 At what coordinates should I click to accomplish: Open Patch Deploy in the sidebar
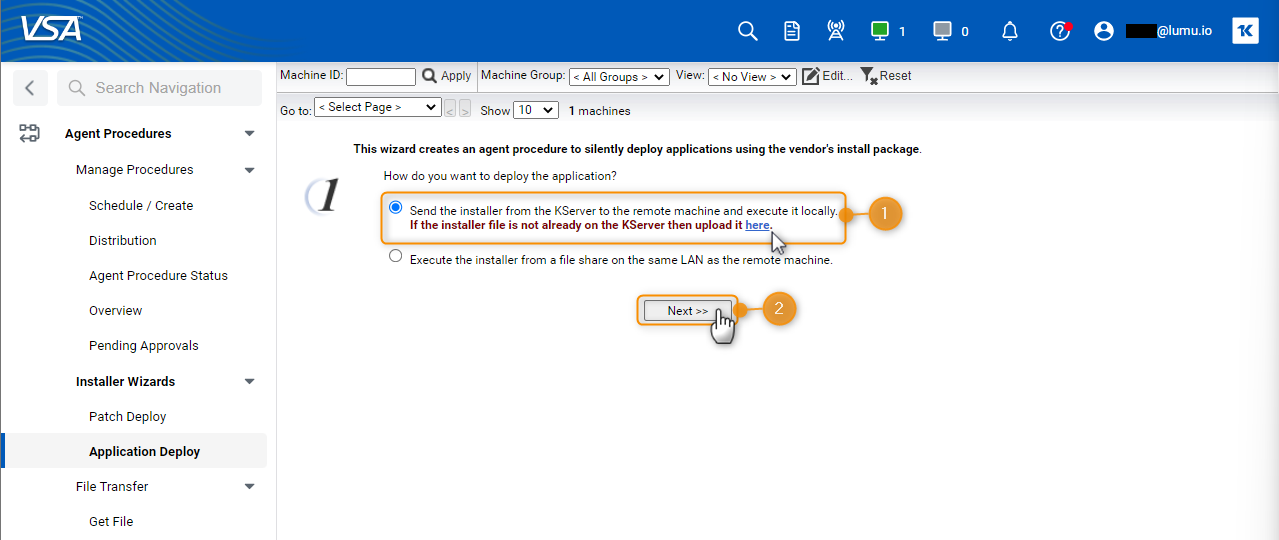[127, 416]
